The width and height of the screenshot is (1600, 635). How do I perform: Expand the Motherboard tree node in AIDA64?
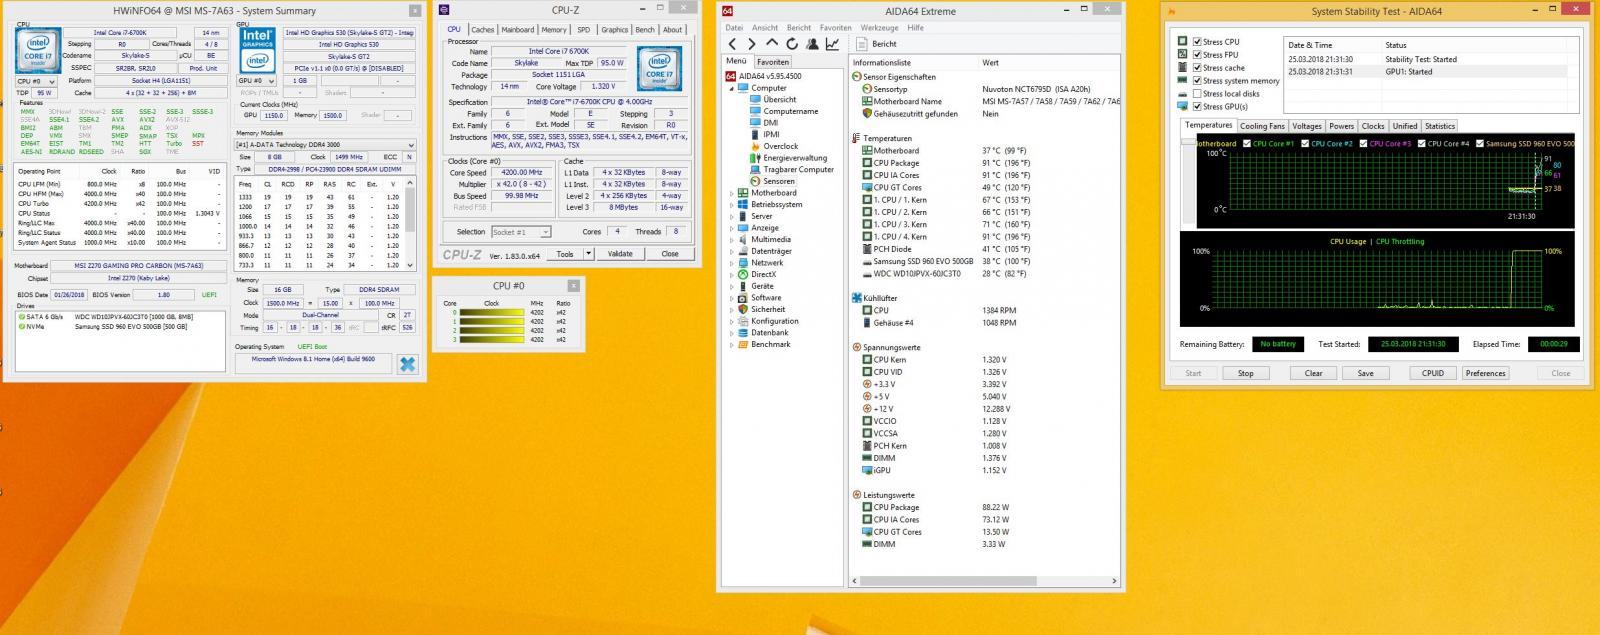[x=732, y=193]
